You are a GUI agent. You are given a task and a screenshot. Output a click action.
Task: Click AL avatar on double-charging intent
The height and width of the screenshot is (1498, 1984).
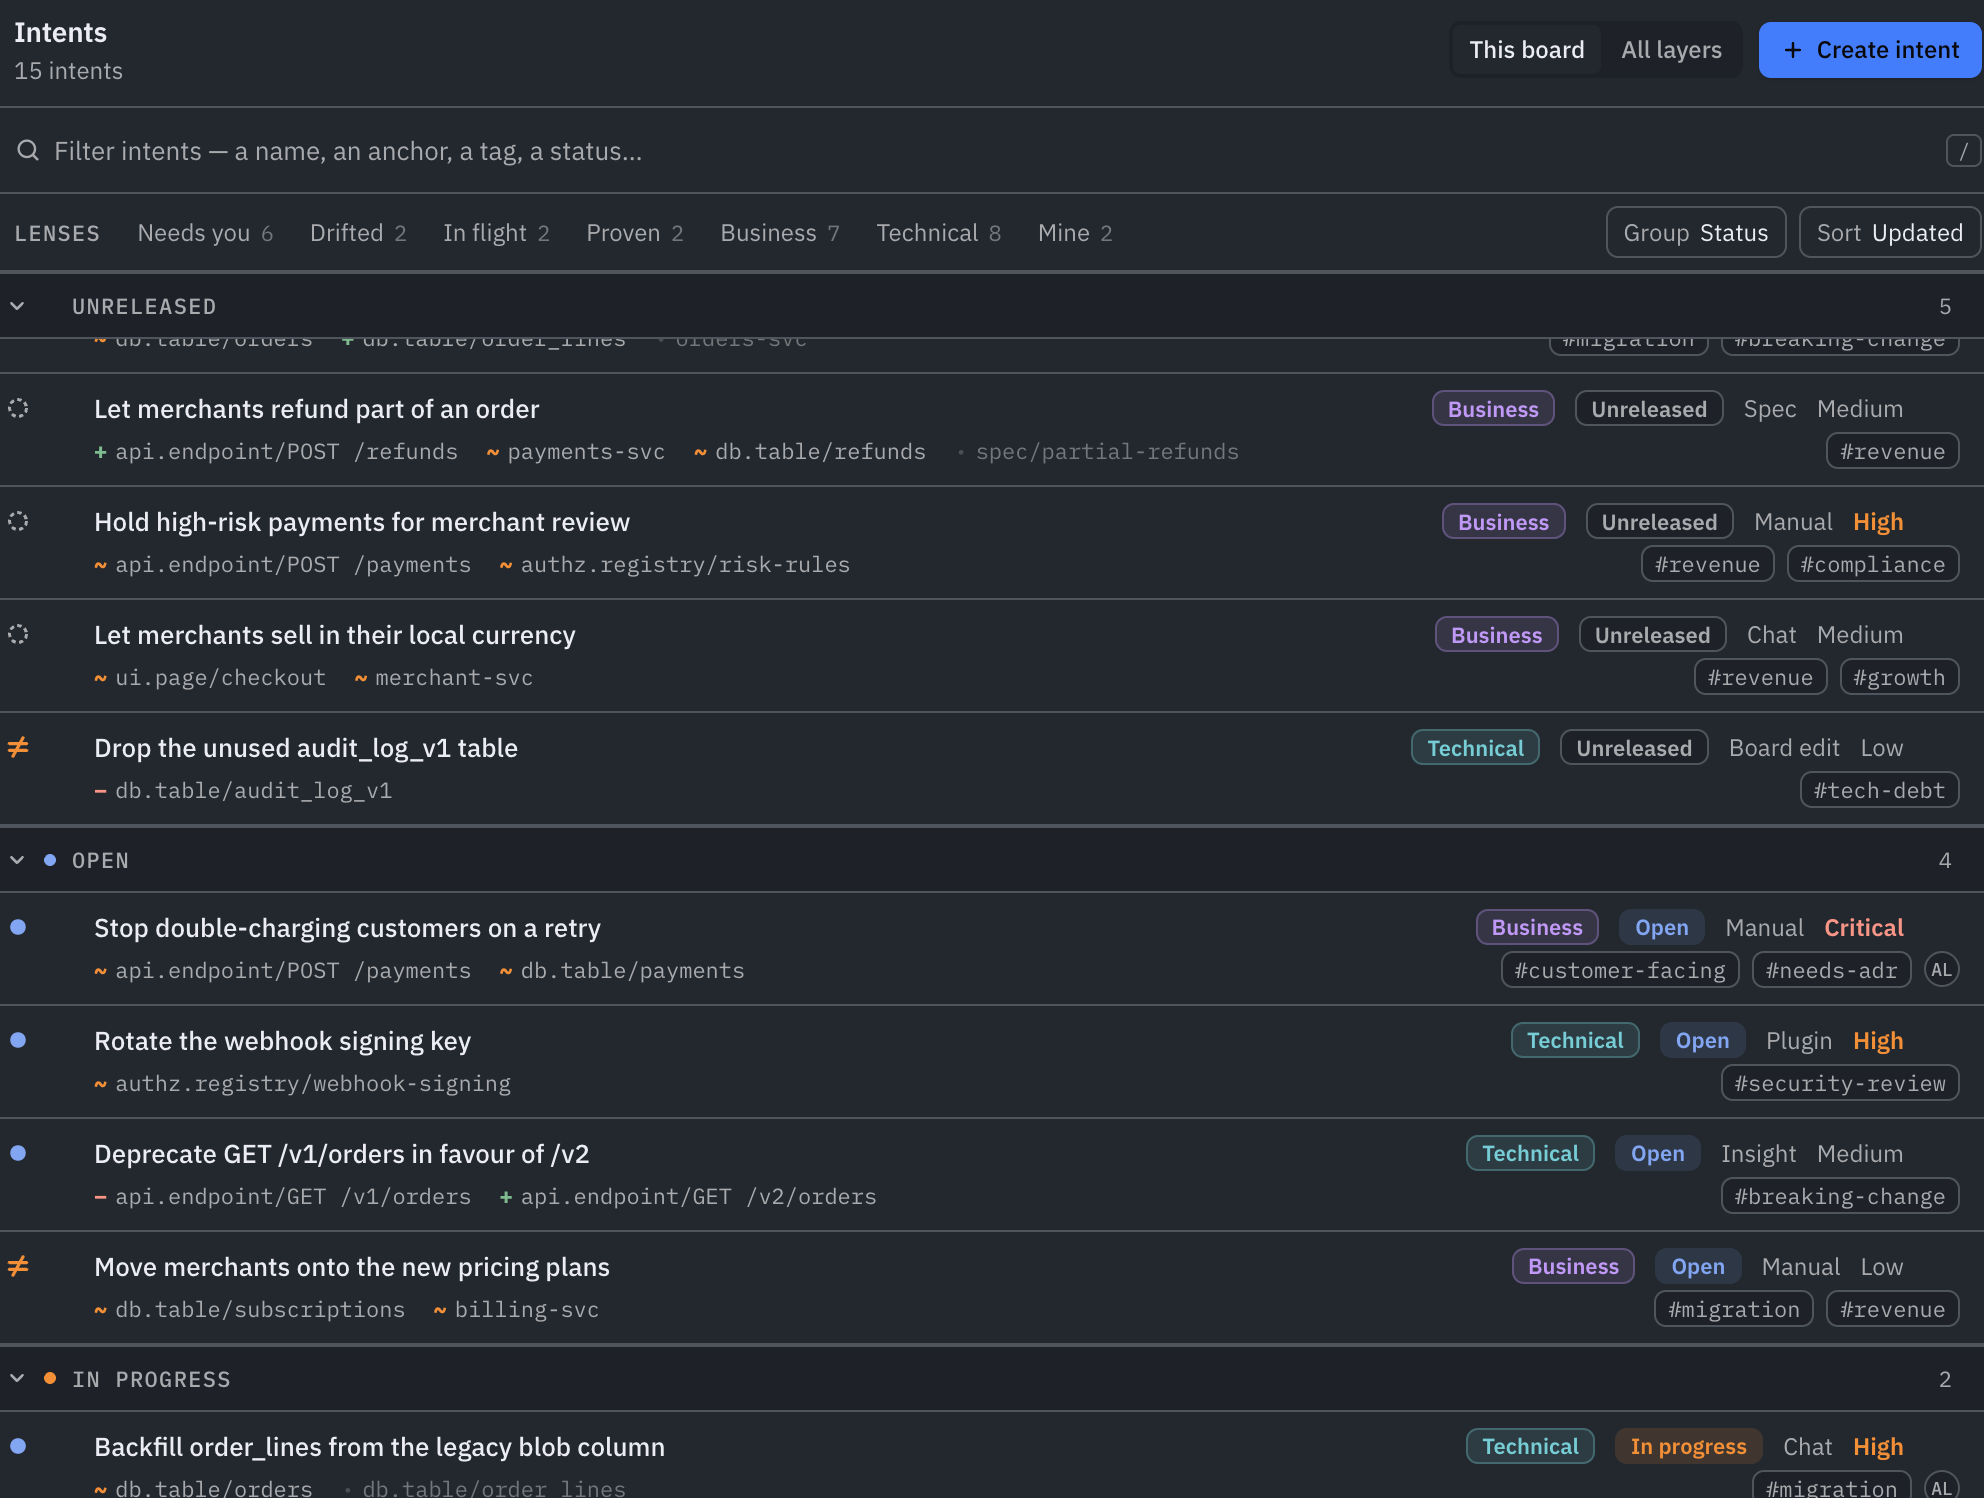pos(1941,970)
